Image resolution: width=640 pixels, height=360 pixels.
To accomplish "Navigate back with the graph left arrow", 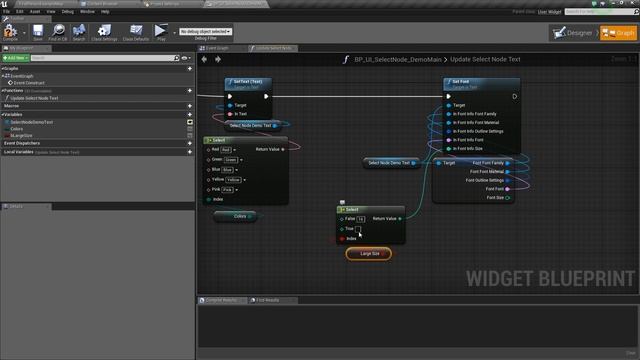I will (x=204, y=60).
